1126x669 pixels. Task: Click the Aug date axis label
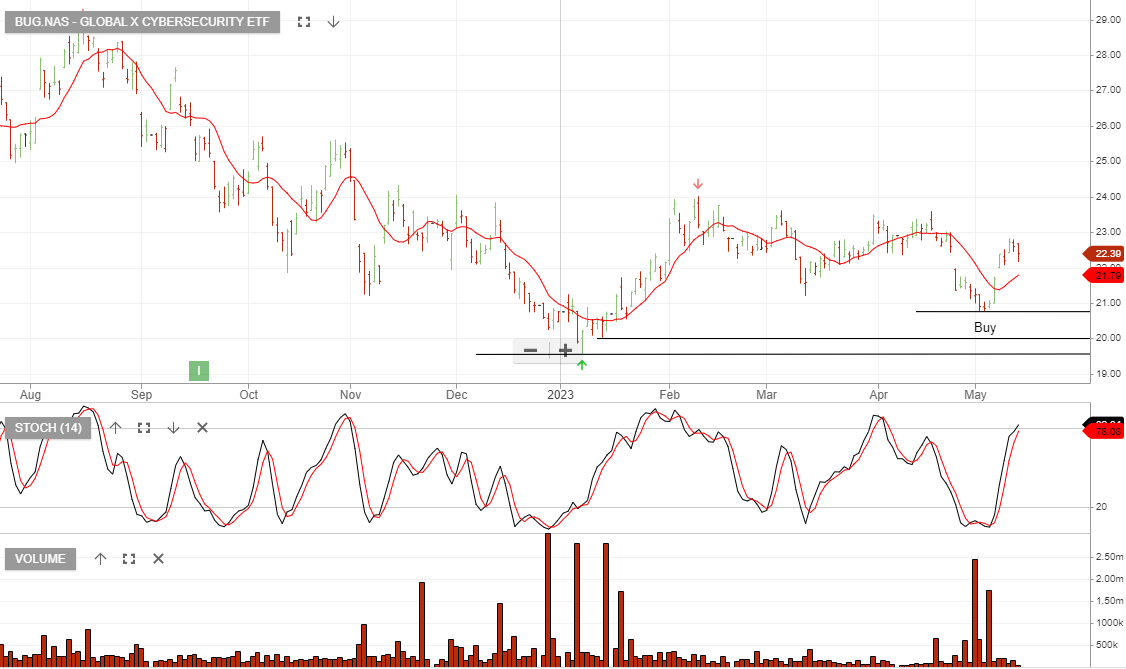30,395
